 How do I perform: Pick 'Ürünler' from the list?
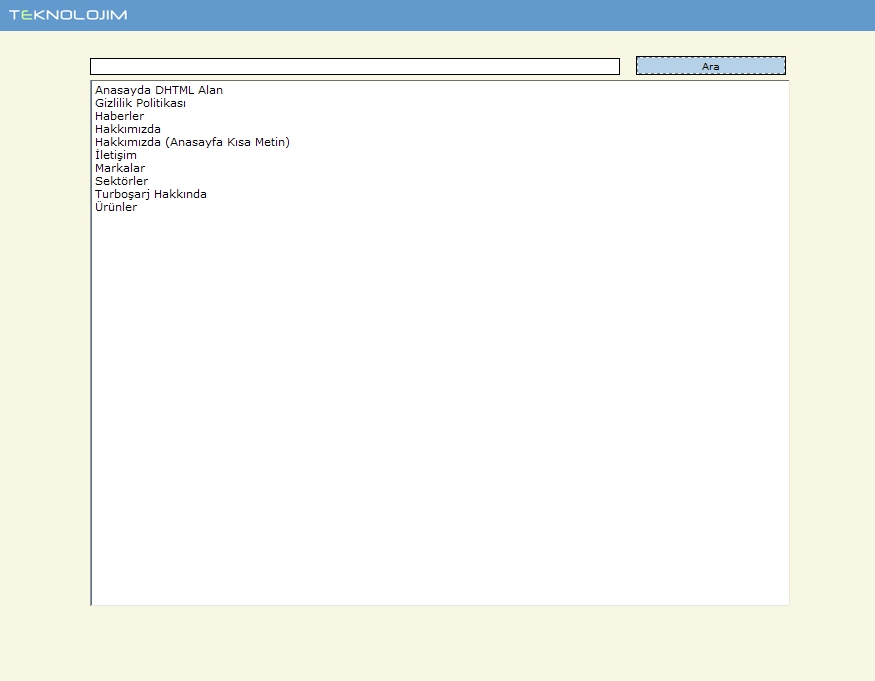point(116,207)
